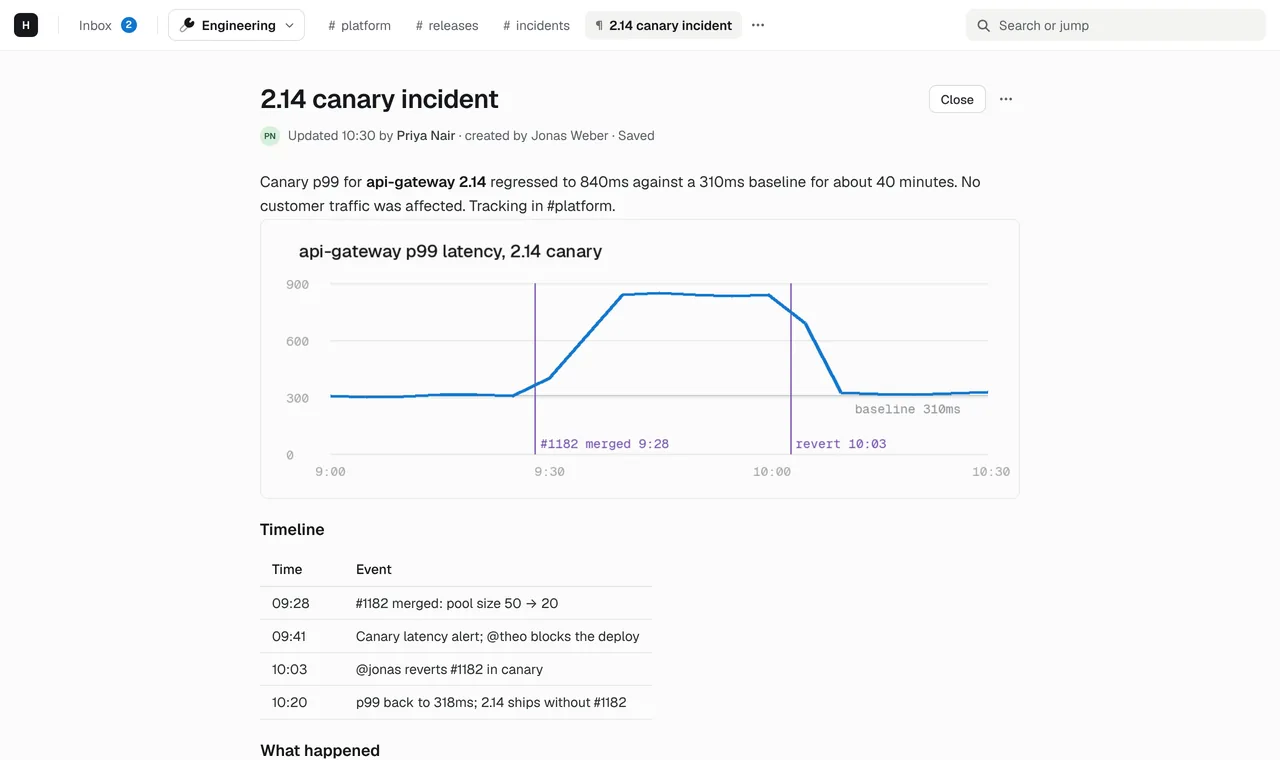
Task: Open document options ellipsis next to Close
Action: [x=1006, y=99]
